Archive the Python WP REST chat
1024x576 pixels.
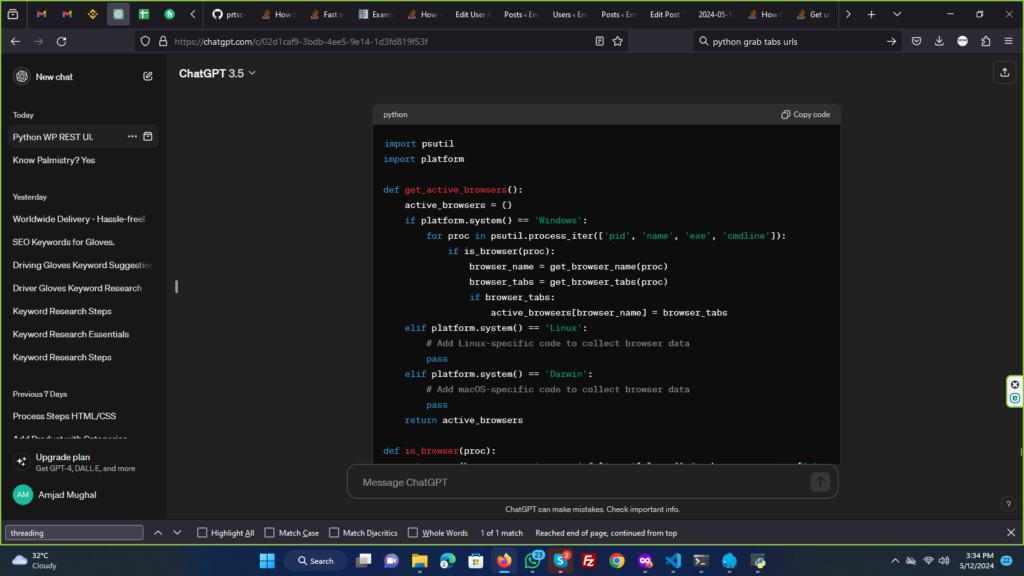pos(148,137)
